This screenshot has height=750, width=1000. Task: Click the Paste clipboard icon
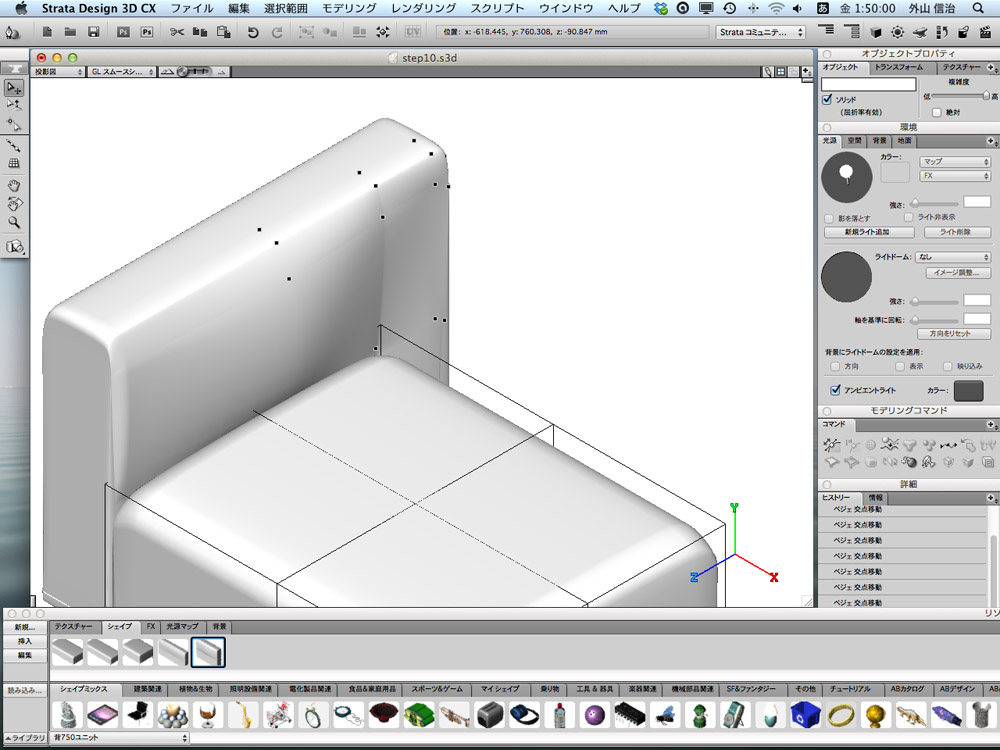coord(223,31)
